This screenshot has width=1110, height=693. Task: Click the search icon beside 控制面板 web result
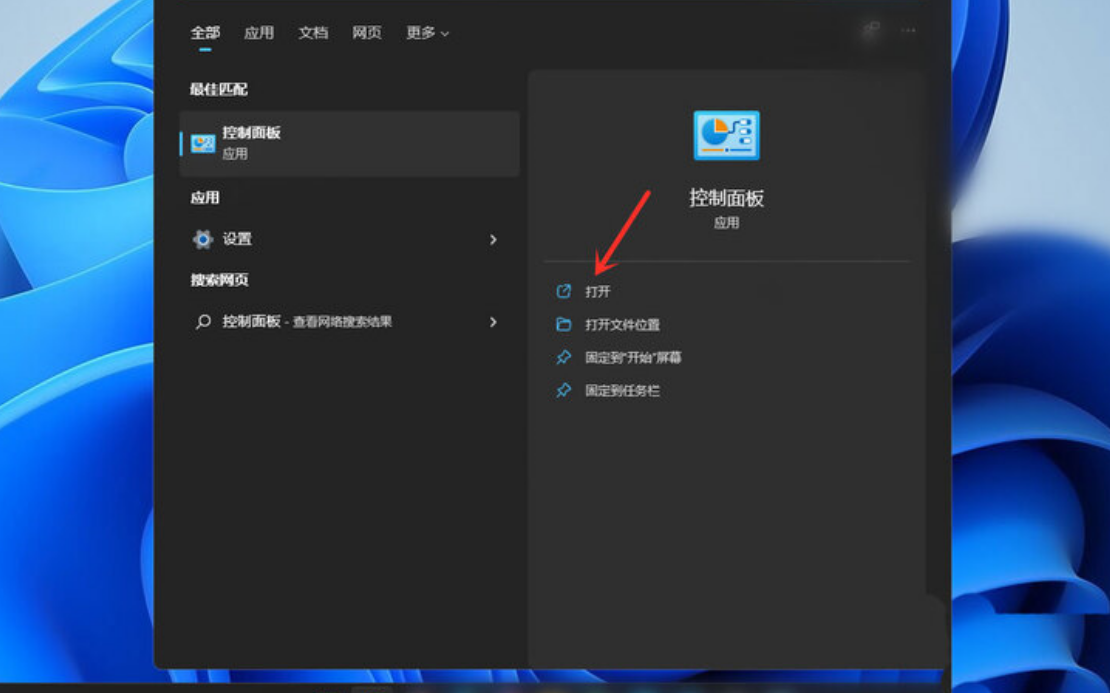point(203,322)
